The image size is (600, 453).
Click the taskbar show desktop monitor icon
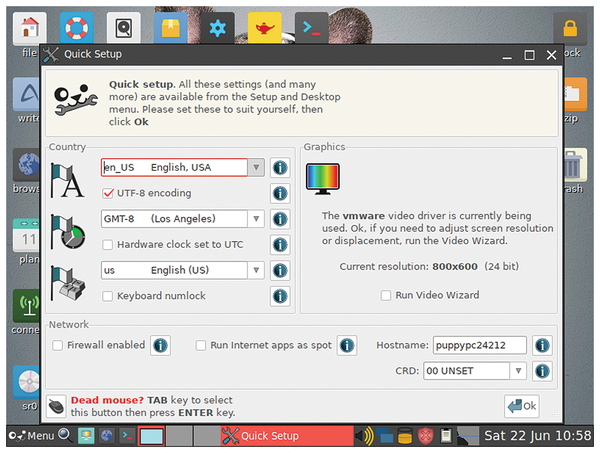pos(86,436)
